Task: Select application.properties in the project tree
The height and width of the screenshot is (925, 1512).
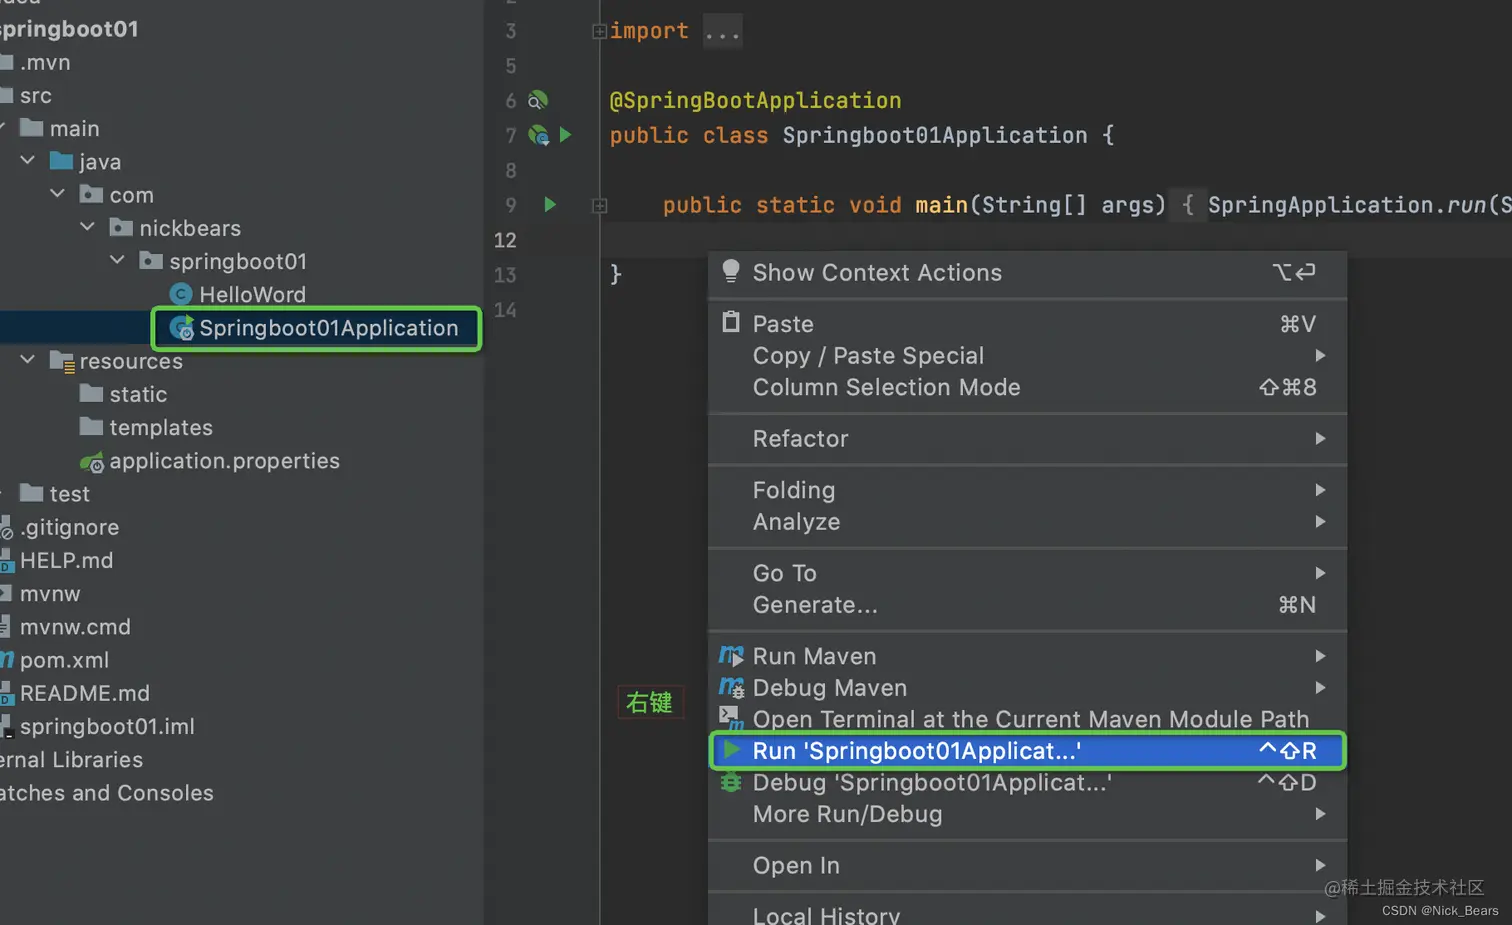Action: tap(224, 461)
